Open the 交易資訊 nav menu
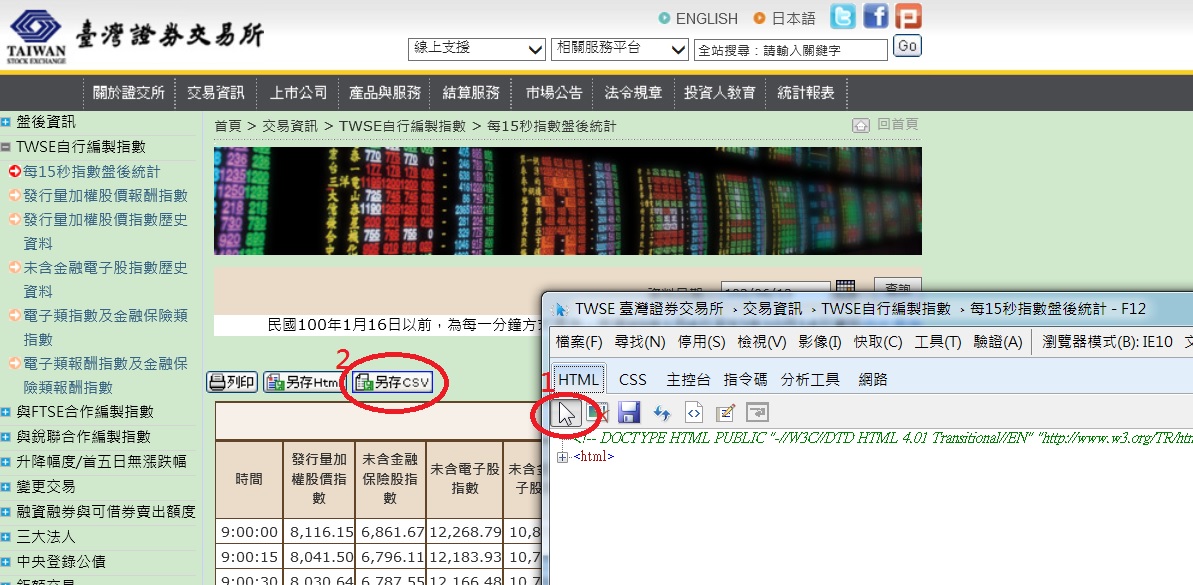The width and height of the screenshot is (1193, 585). pyautogui.click(x=216, y=93)
